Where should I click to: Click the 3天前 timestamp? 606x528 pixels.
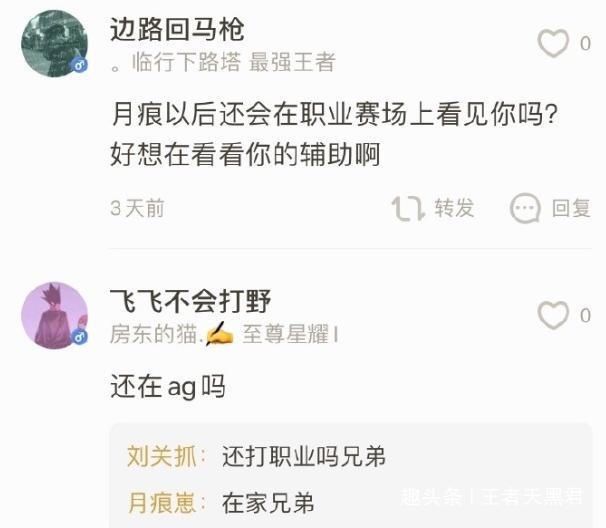138,208
